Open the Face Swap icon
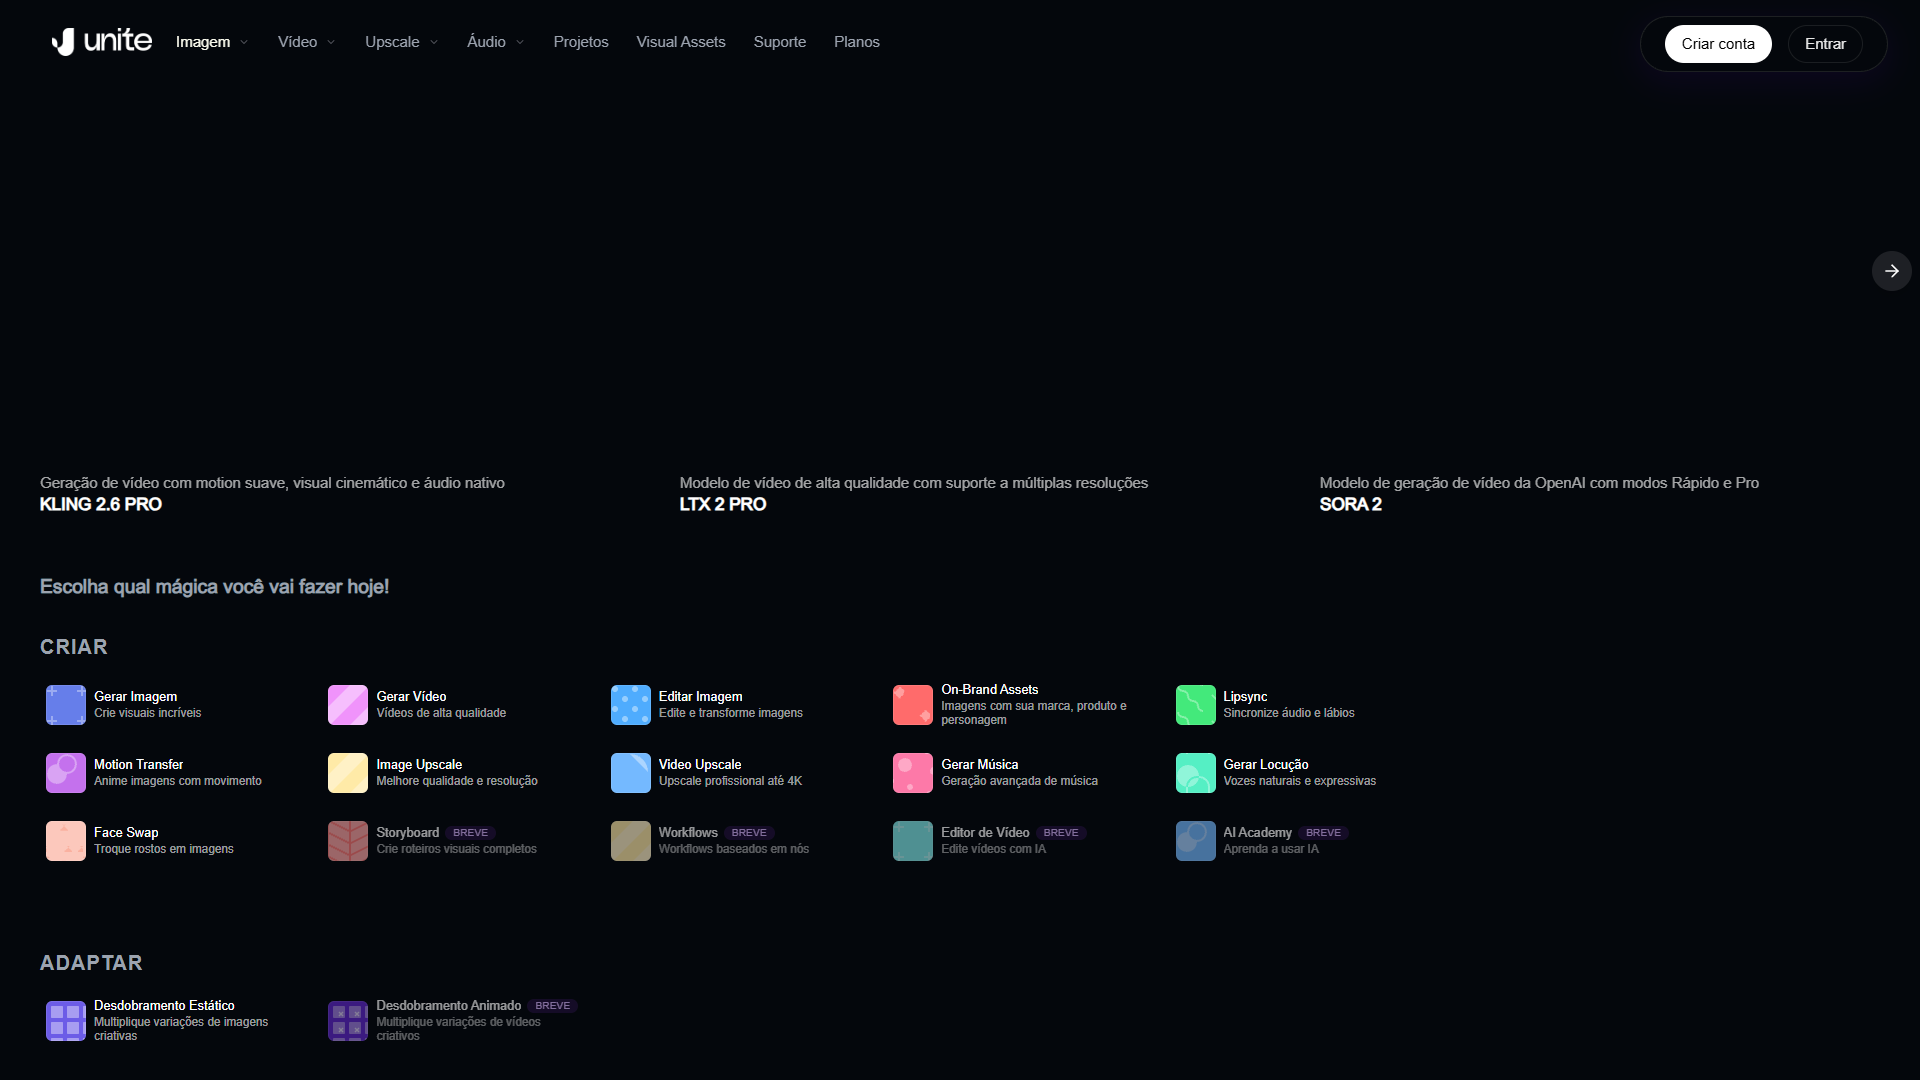This screenshot has height=1080, width=1920. pos(66,841)
